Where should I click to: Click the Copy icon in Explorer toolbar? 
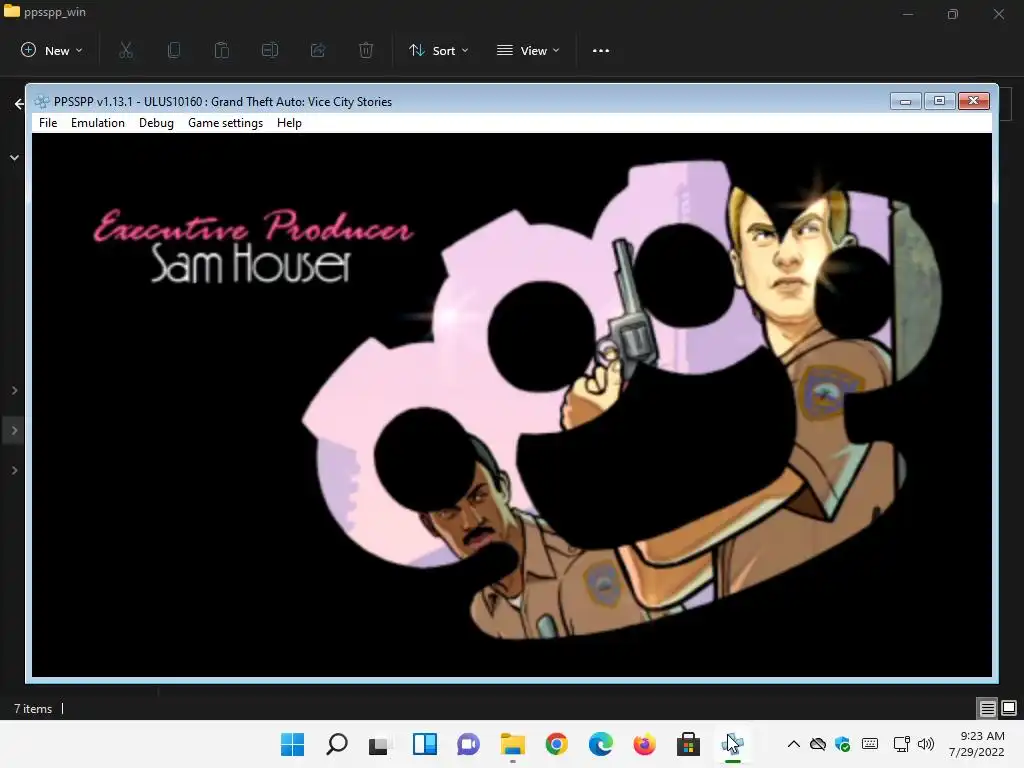(x=174, y=50)
